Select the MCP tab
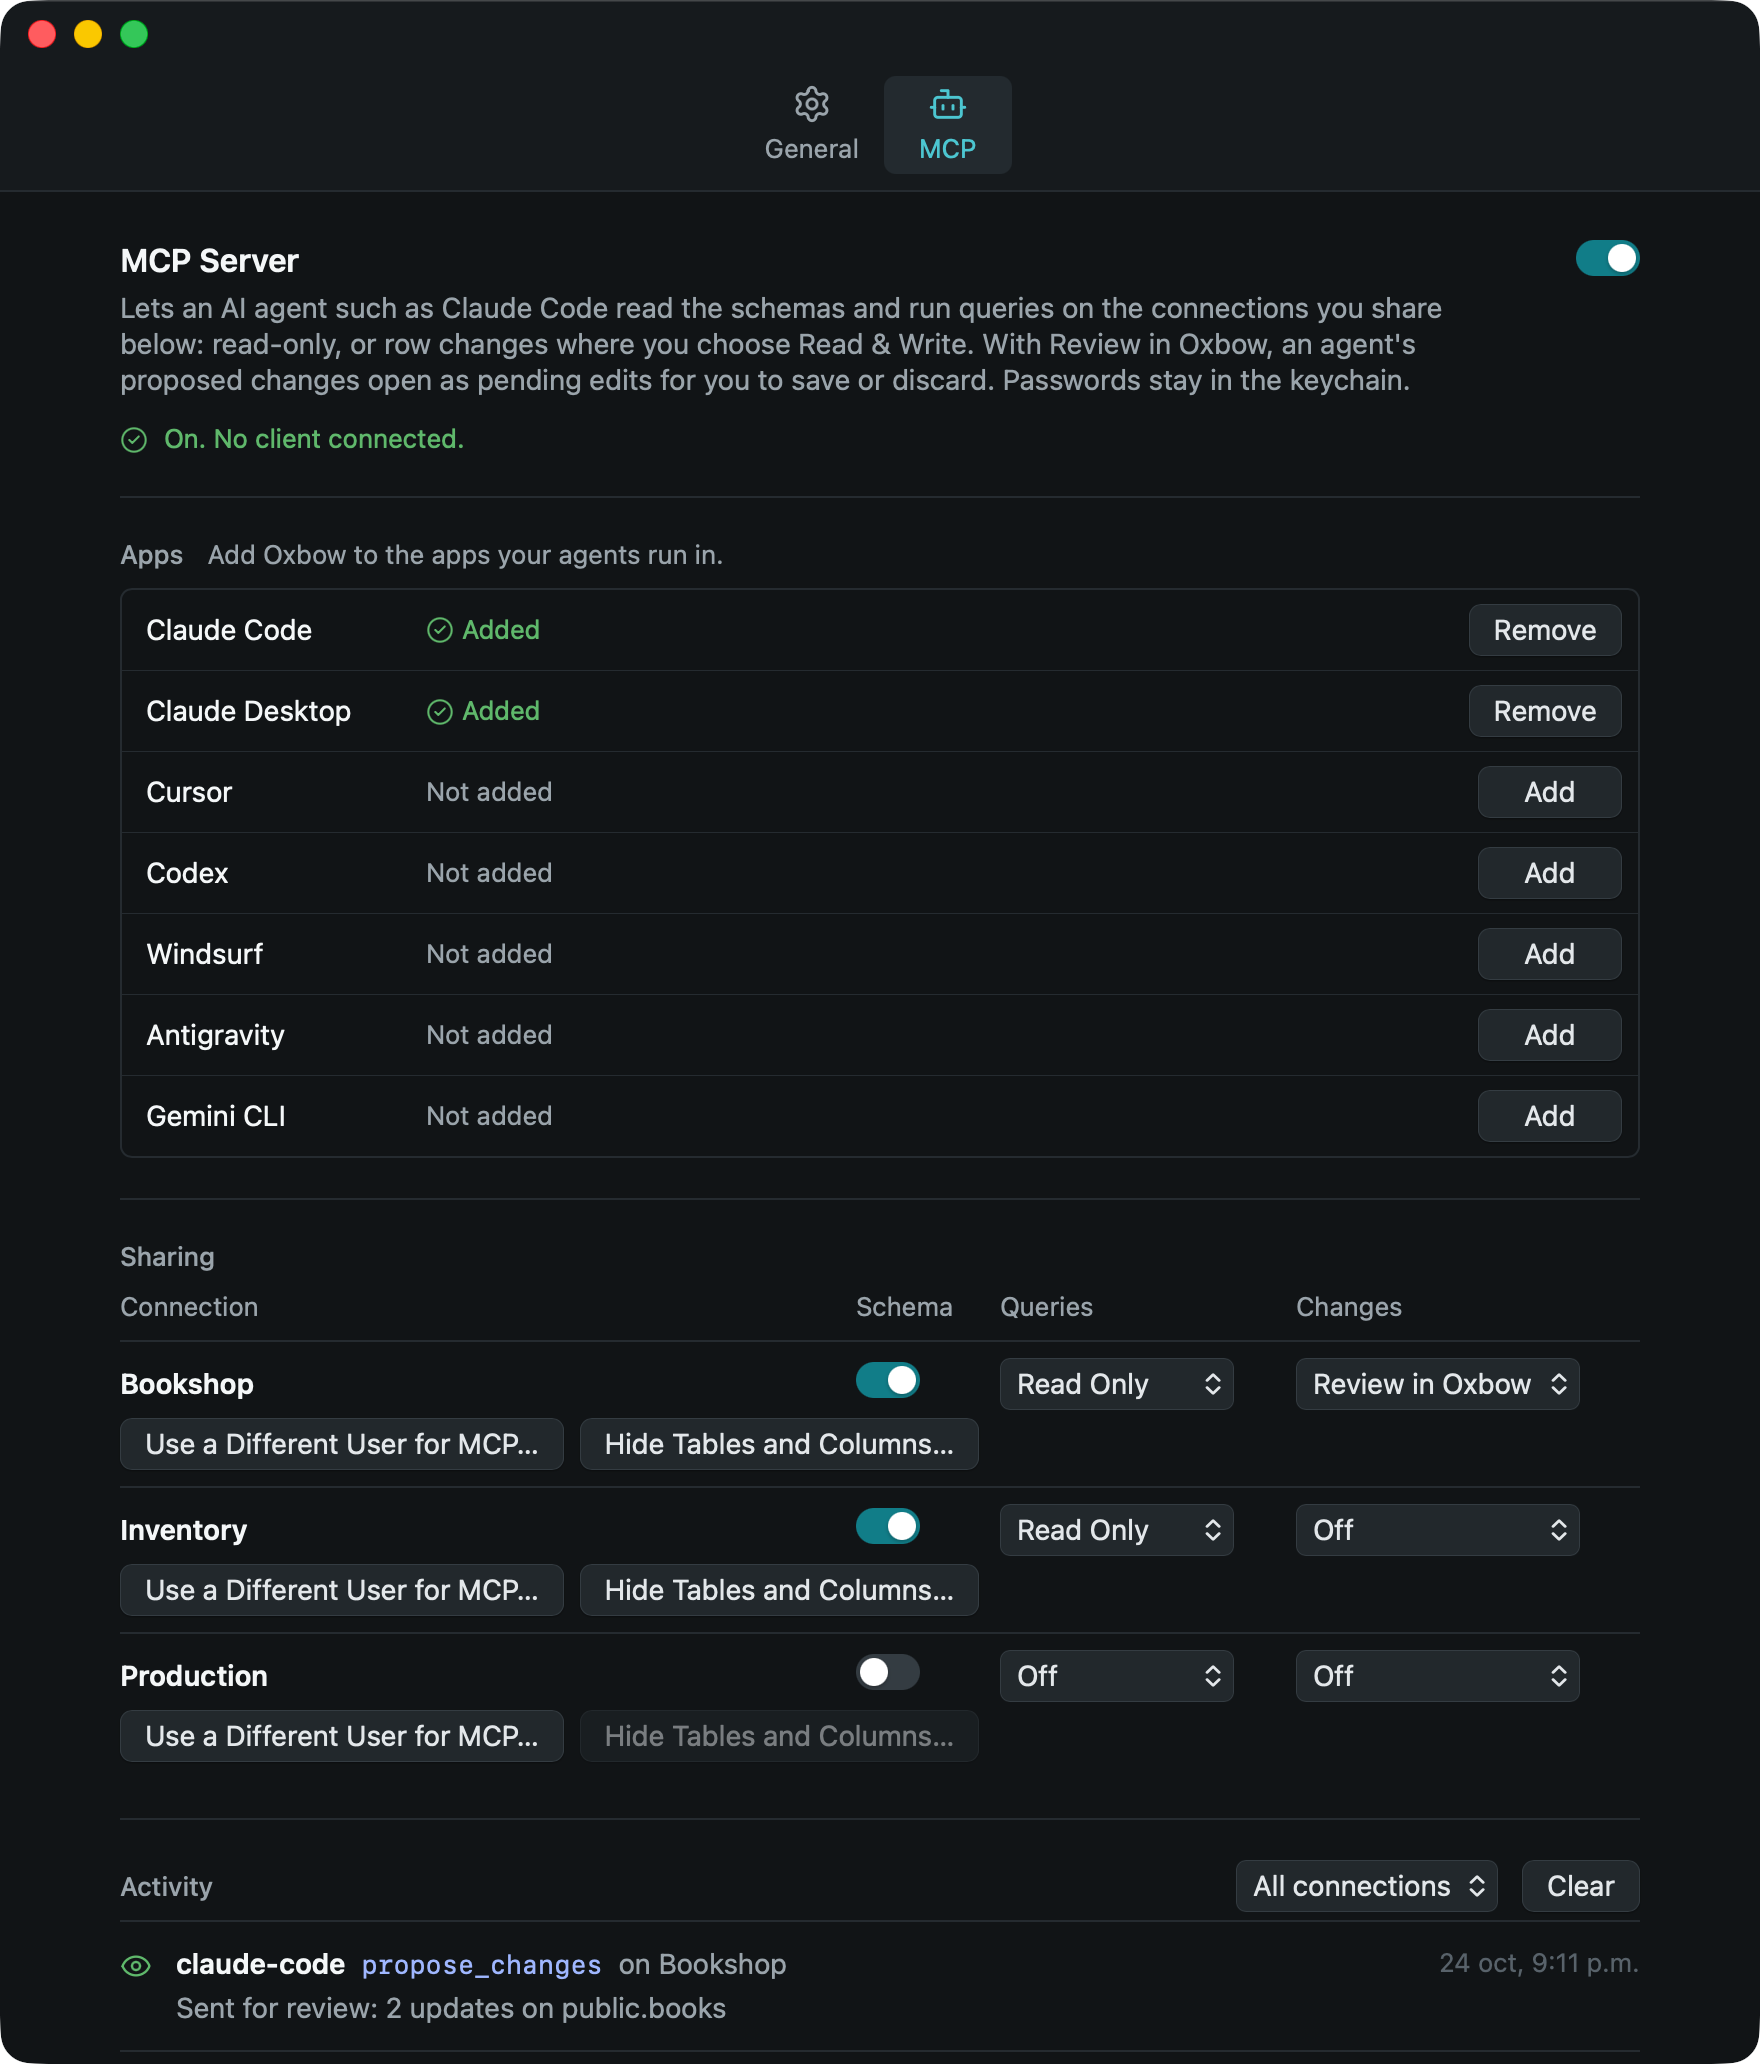This screenshot has width=1760, height=2064. (x=947, y=125)
